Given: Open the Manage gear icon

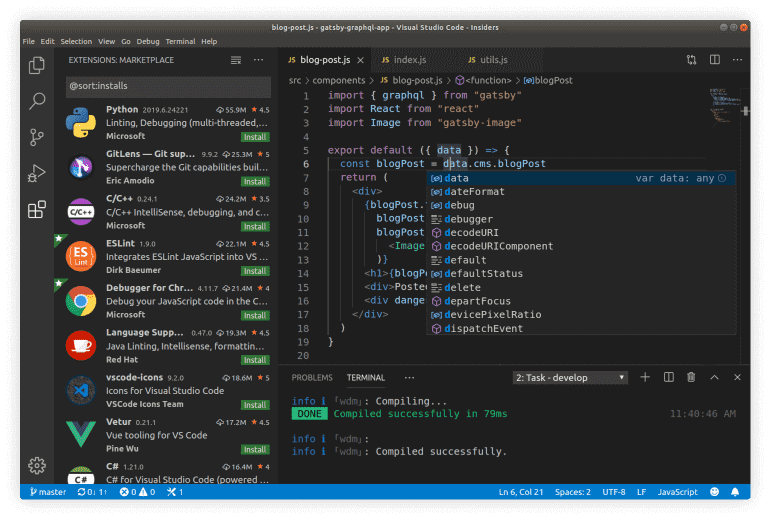Looking at the screenshot, I should click(x=37, y=465).
